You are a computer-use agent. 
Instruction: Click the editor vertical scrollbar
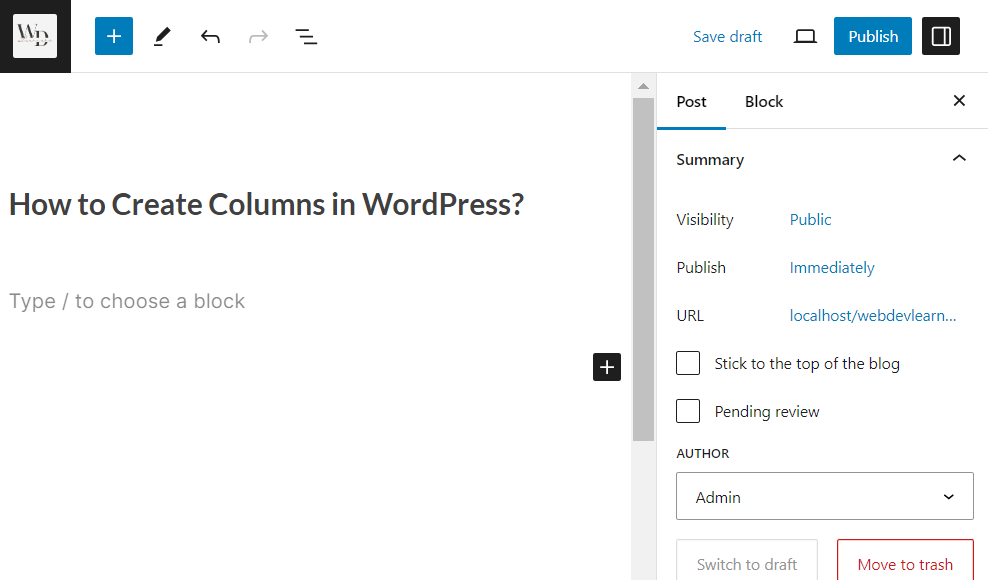click(643, 270)
